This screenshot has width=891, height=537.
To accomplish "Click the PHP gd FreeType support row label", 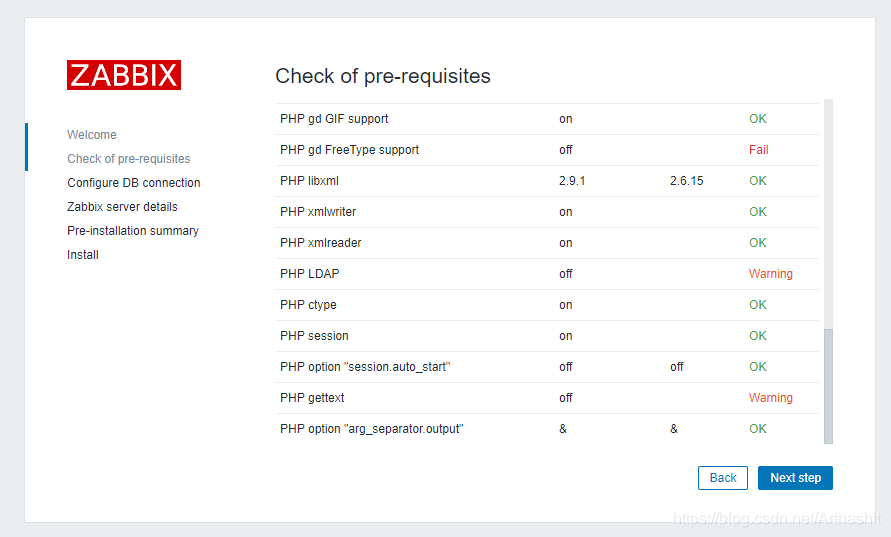I will click(349, 150).
